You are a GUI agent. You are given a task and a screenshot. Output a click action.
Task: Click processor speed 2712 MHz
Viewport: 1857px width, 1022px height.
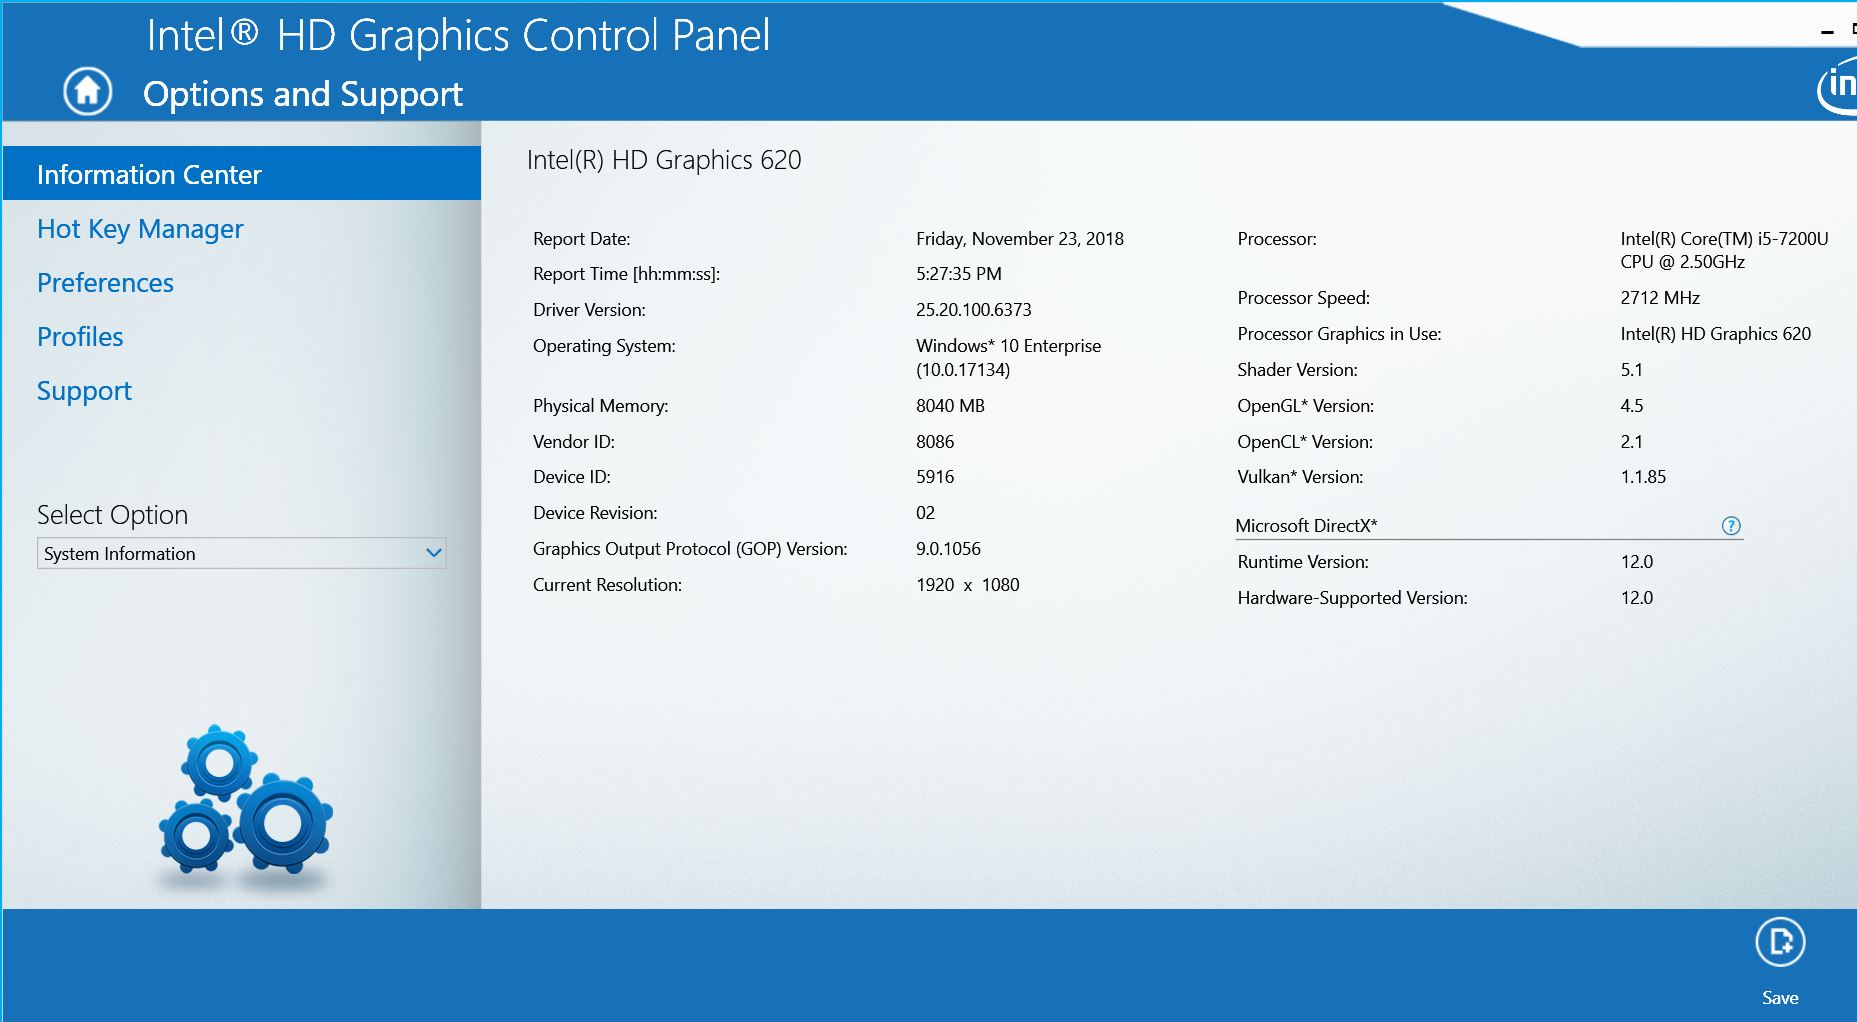pos(1660,298)
